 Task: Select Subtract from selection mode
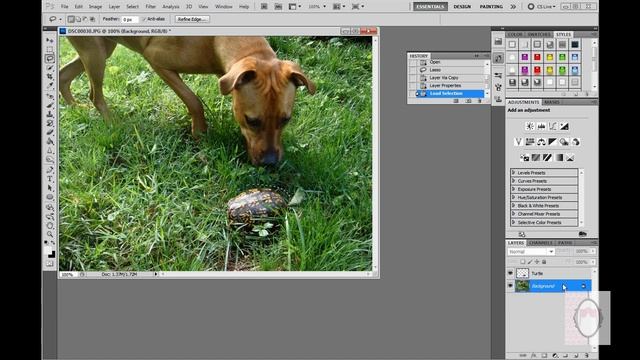point(85,19)
